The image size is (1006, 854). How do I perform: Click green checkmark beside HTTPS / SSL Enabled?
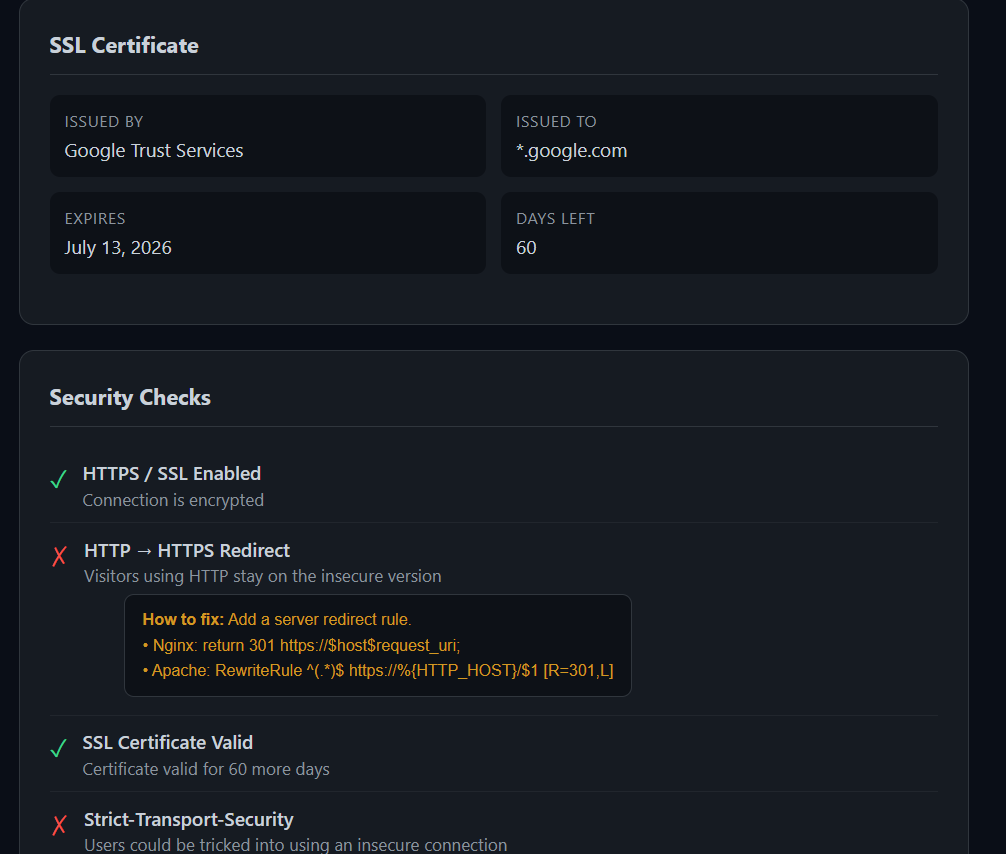(x=58, y=479)
